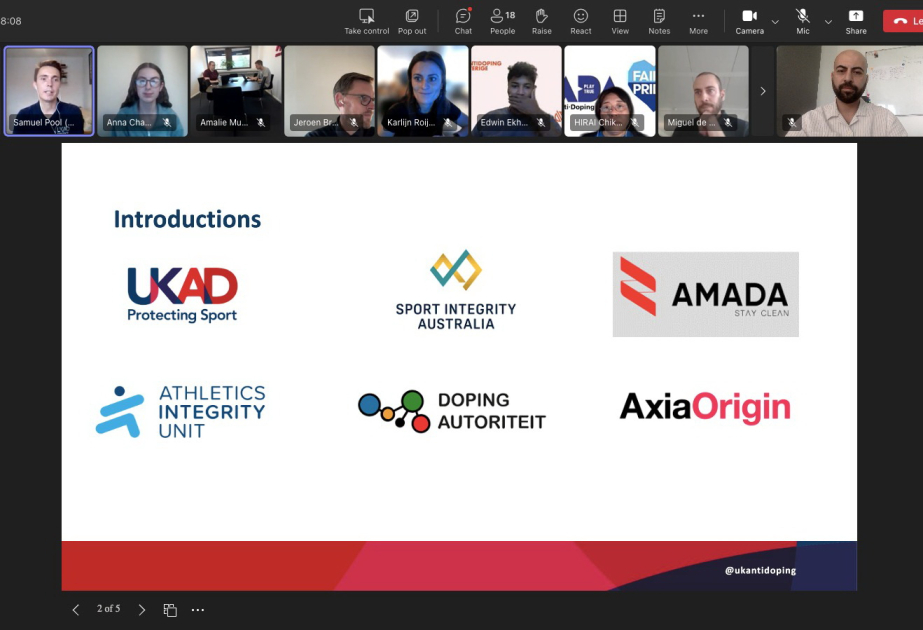Expand mic options dropdown arrow

pyautogui.click(x=828, y=22)
